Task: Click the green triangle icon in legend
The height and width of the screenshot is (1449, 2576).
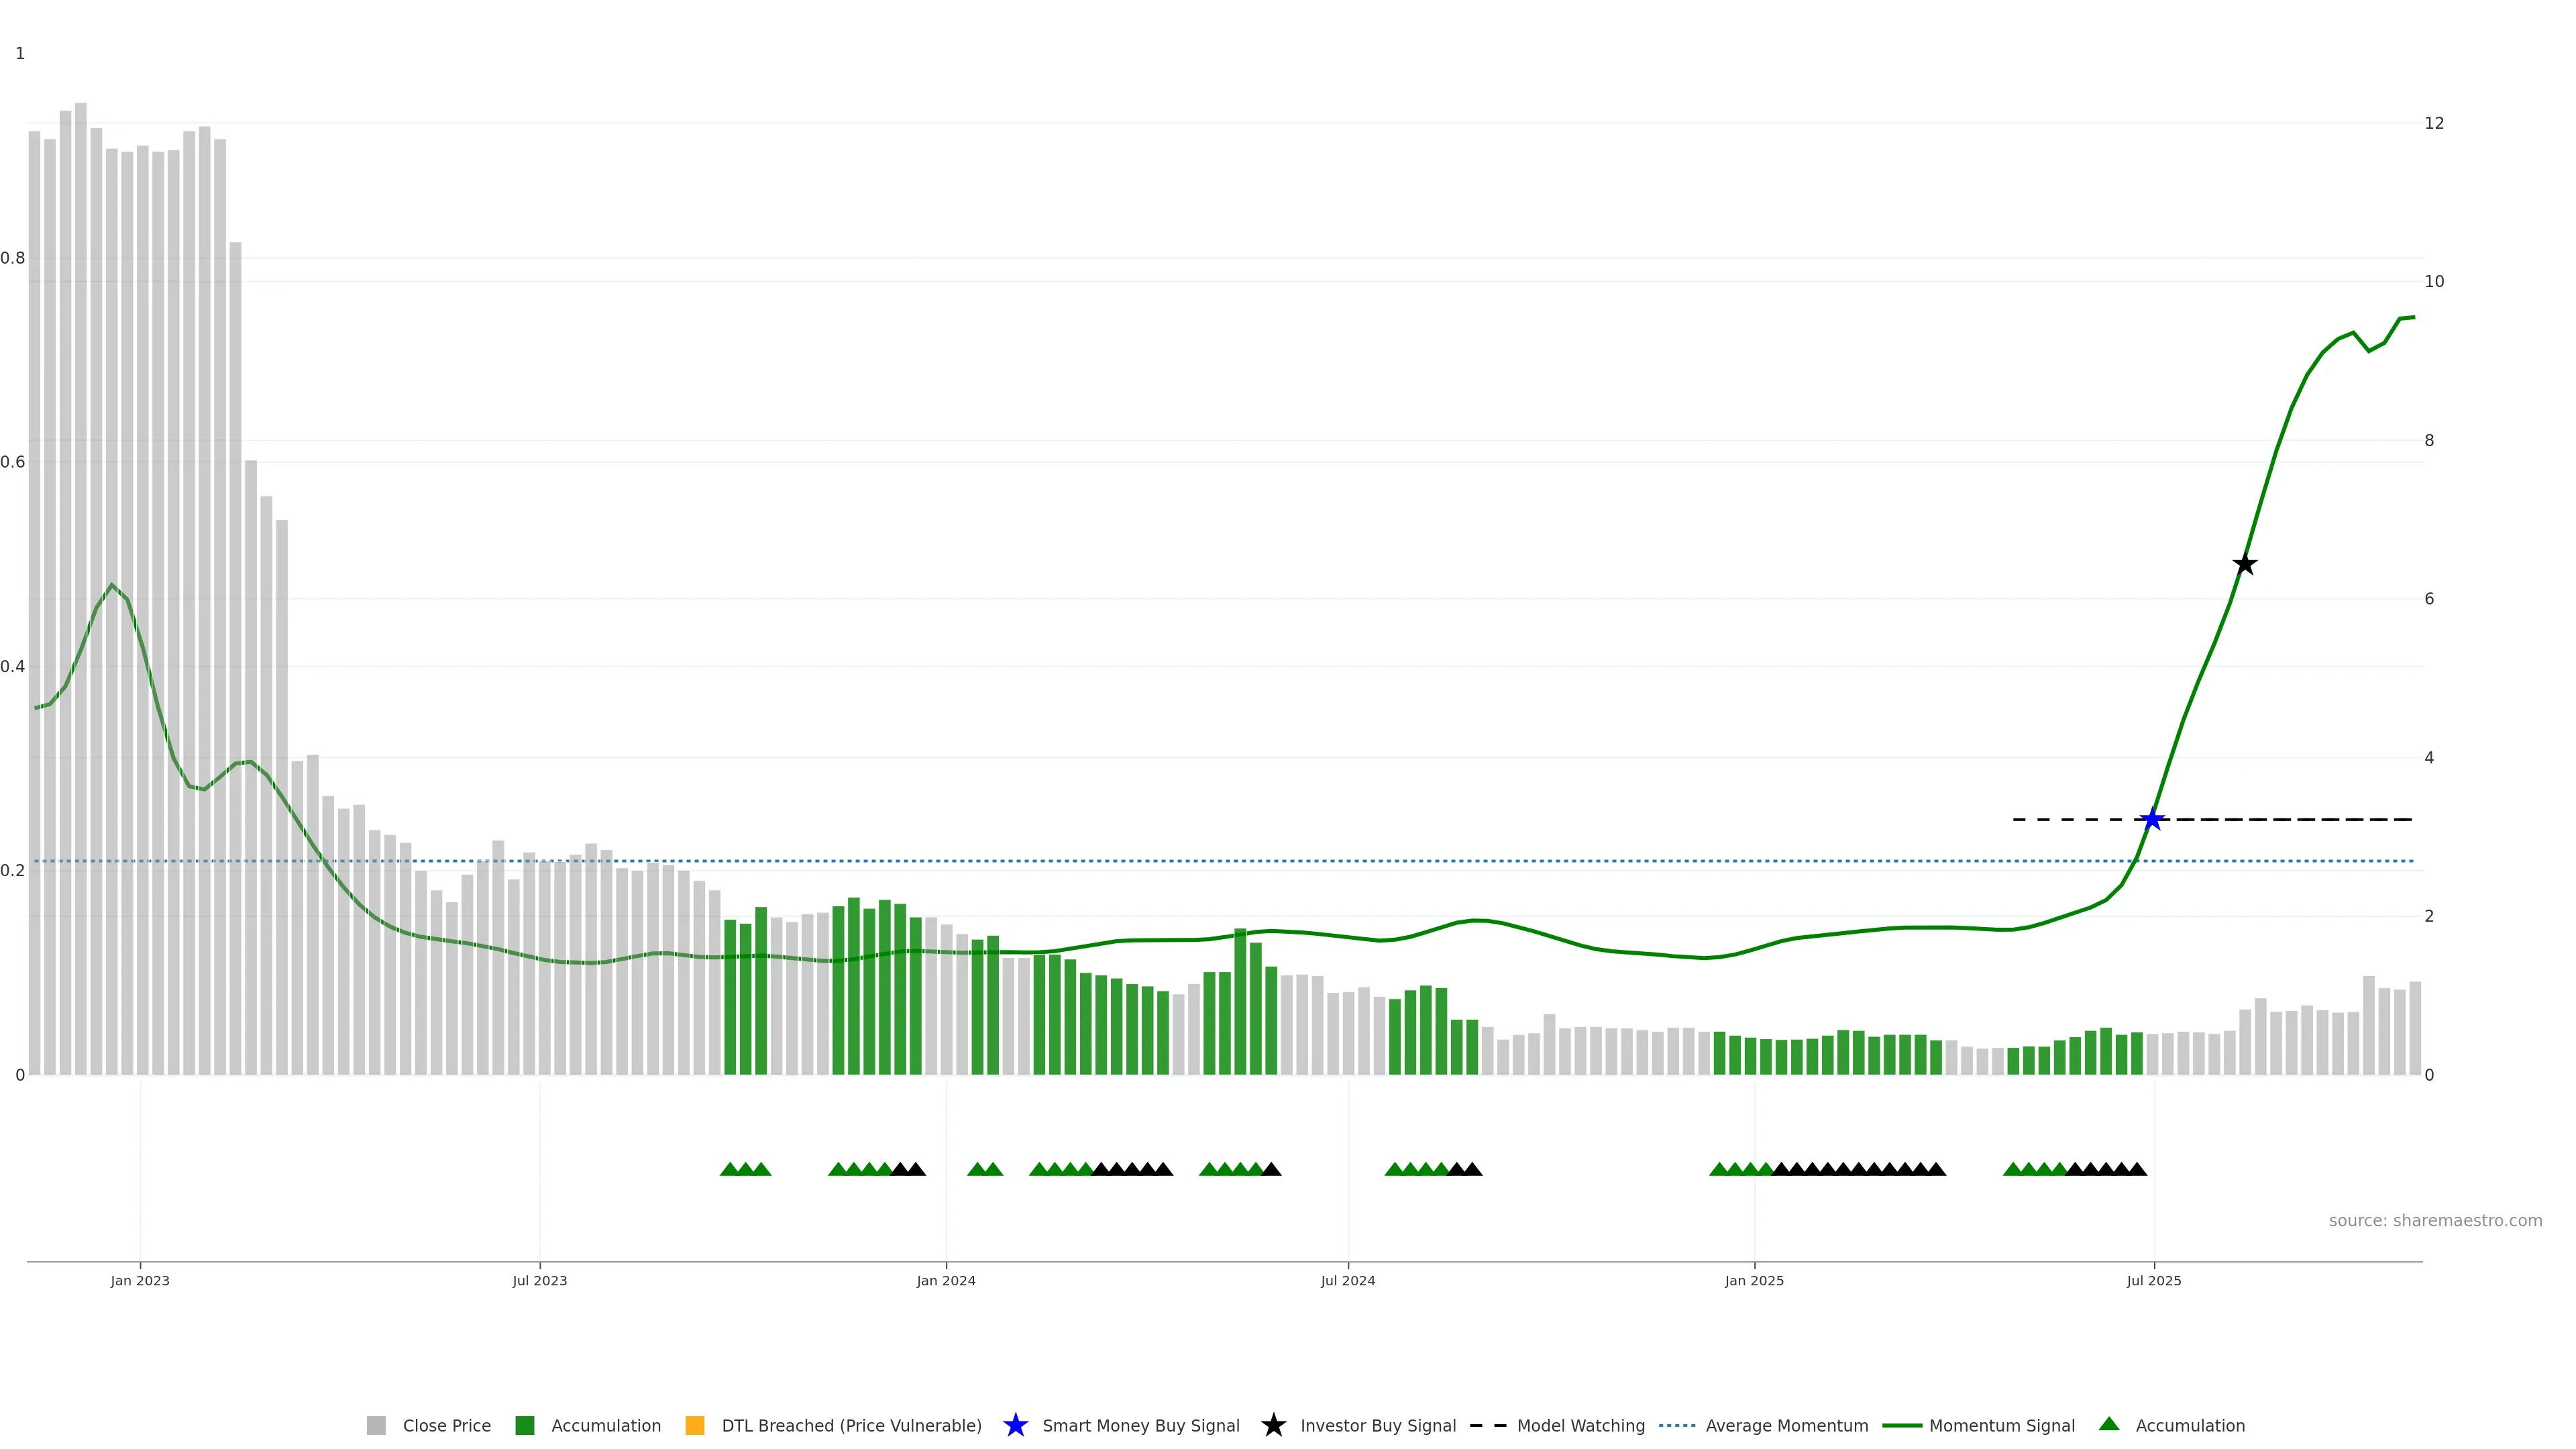Action: [2109, 1425]
